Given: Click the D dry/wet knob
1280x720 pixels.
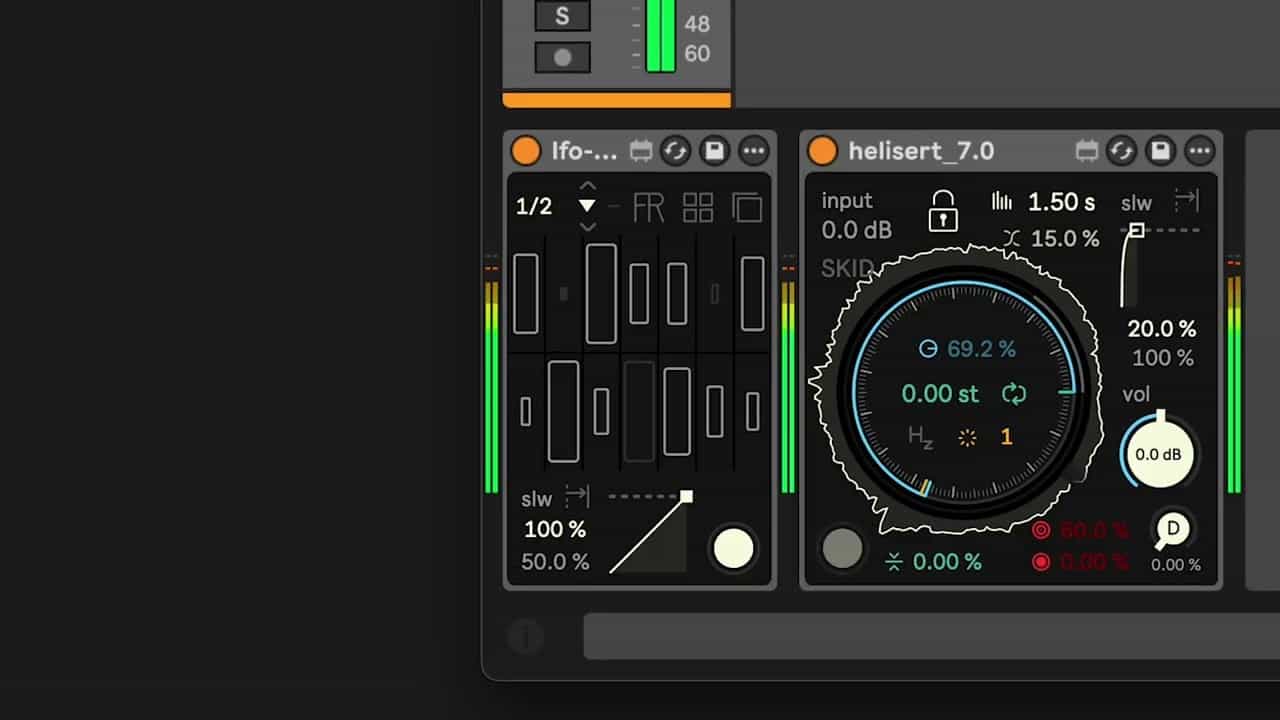Looking at the screenshot, I should (x=1172, y=530).
